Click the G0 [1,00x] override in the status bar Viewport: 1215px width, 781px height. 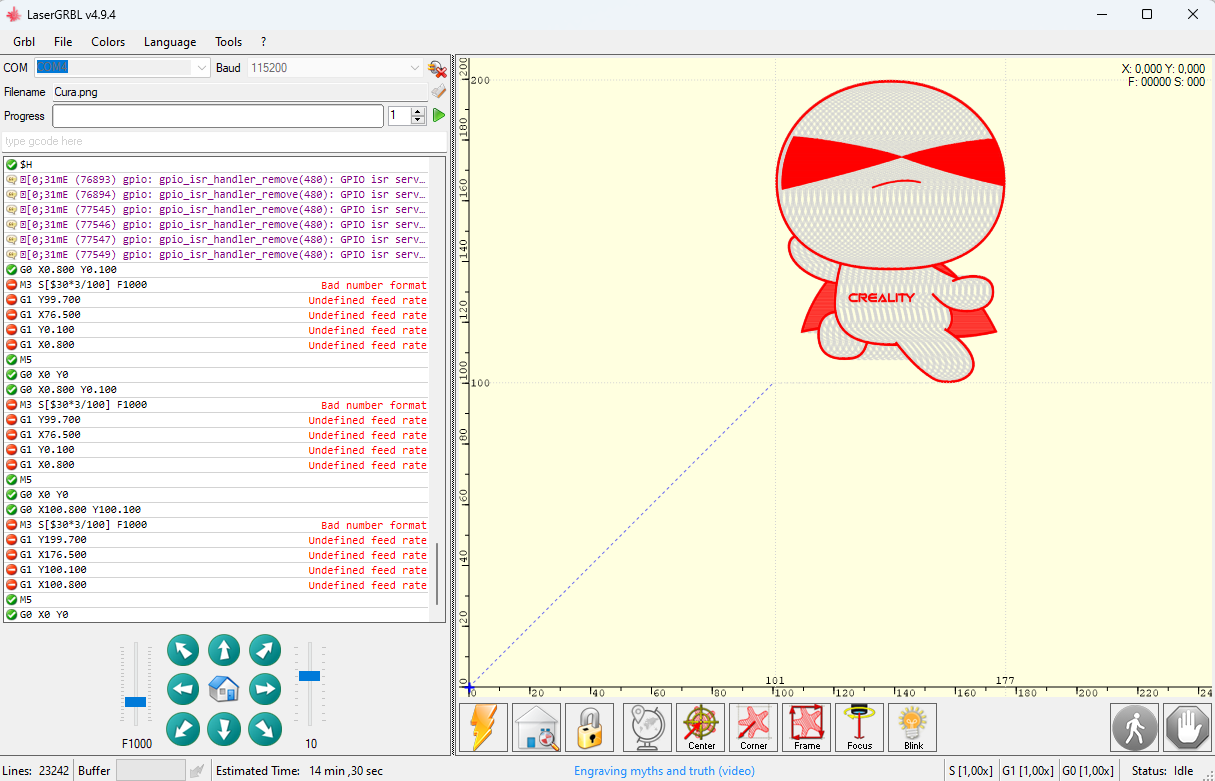pos(1088,771)
